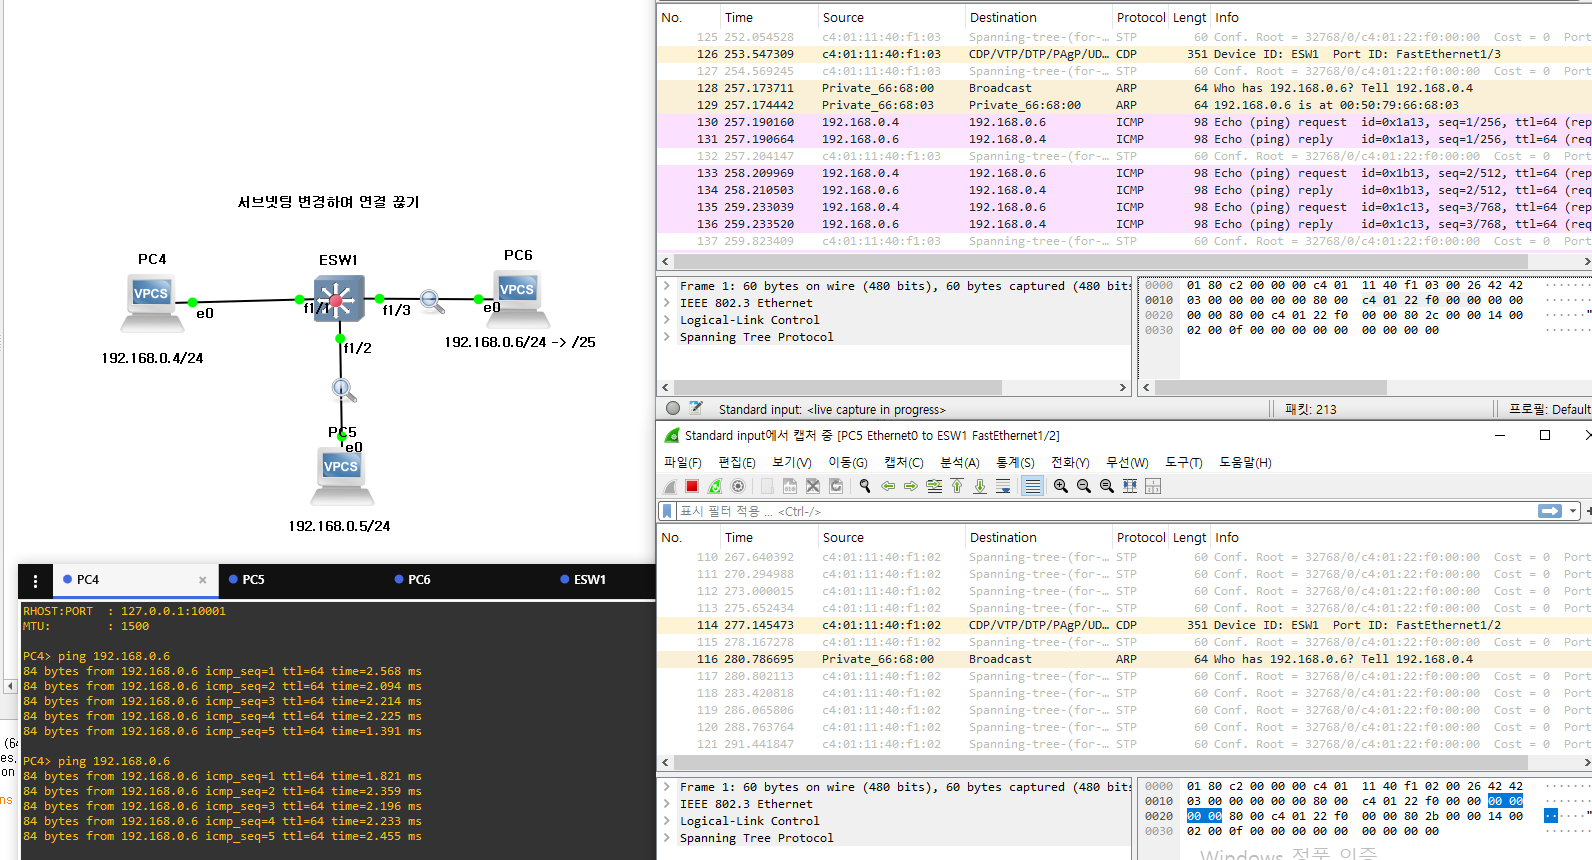This screenshot has height=860, width=1592.
Task: Click the display filter bookmark icon
Action: point(667,511)
